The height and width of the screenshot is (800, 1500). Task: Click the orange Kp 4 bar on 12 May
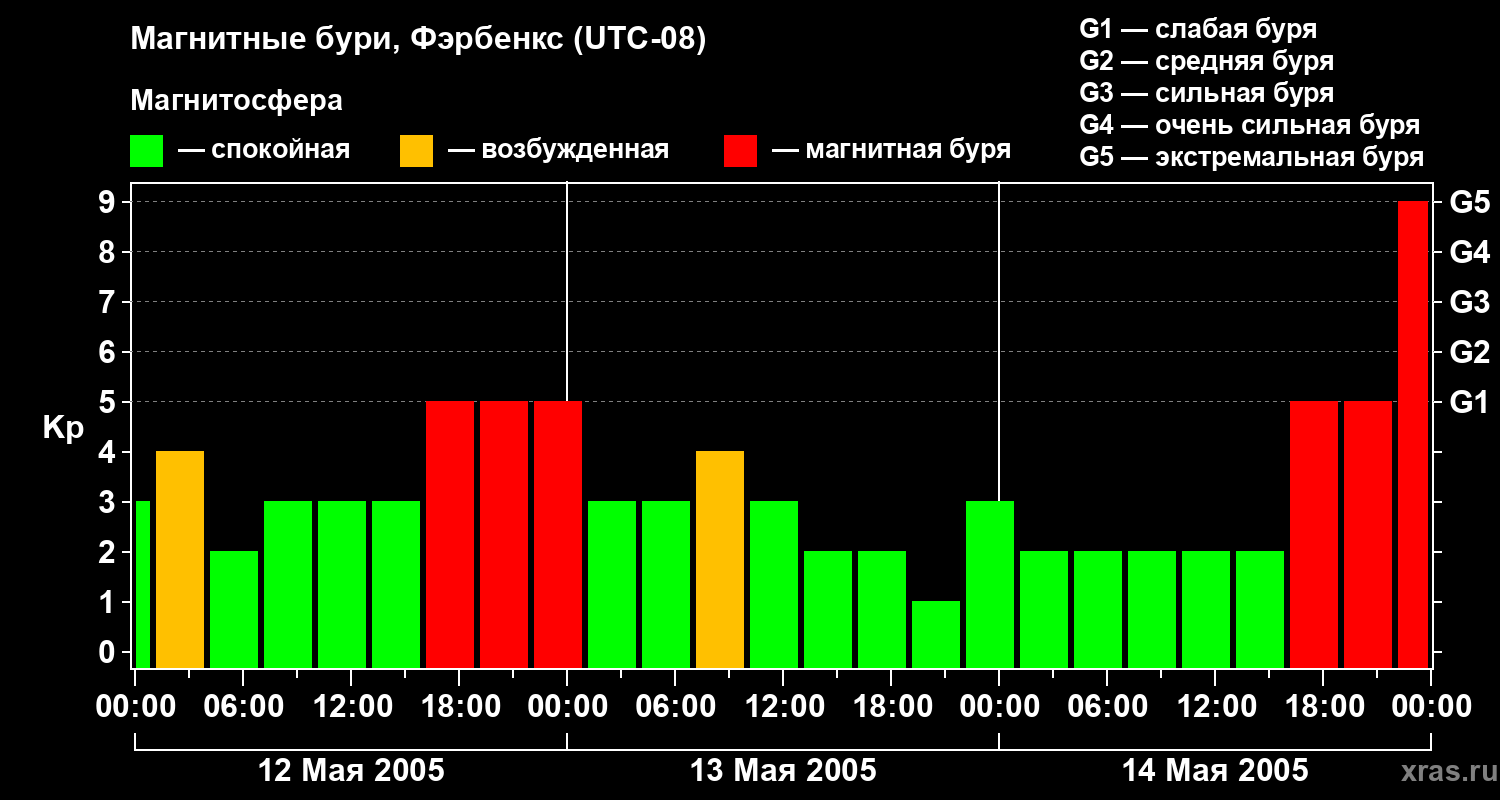[x=180, y=560]
